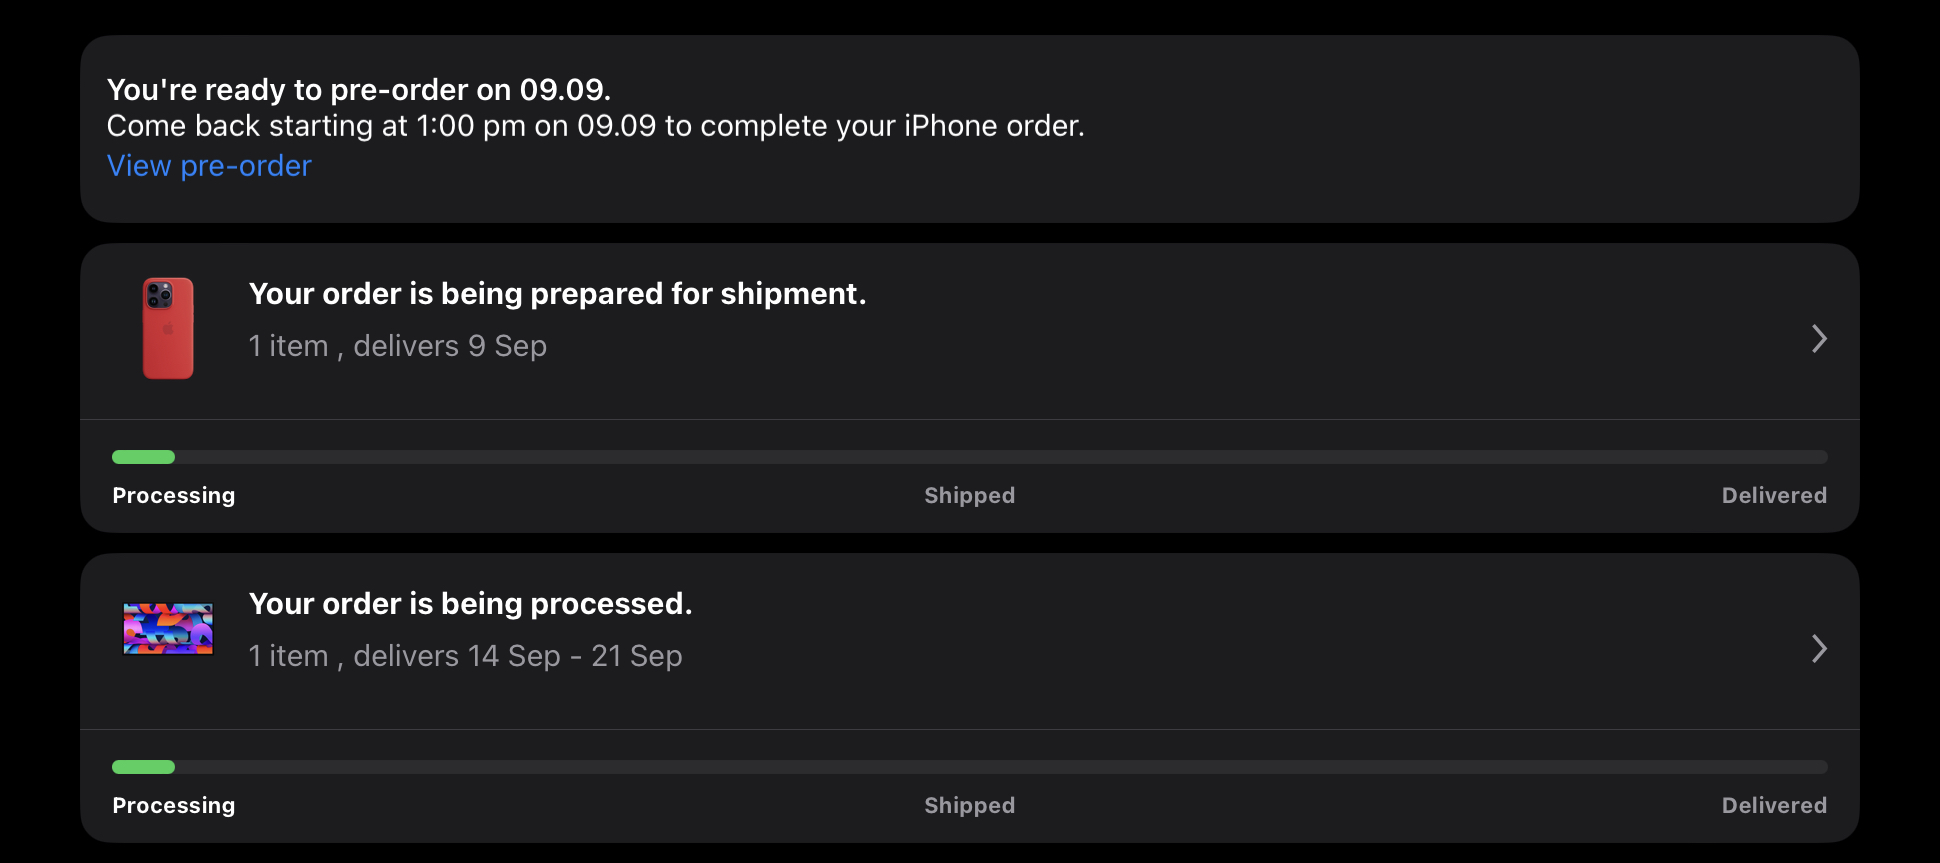Expand the order delivering 14–21 Sep via chevron
1940x863 pixels.
(1819, 649)
